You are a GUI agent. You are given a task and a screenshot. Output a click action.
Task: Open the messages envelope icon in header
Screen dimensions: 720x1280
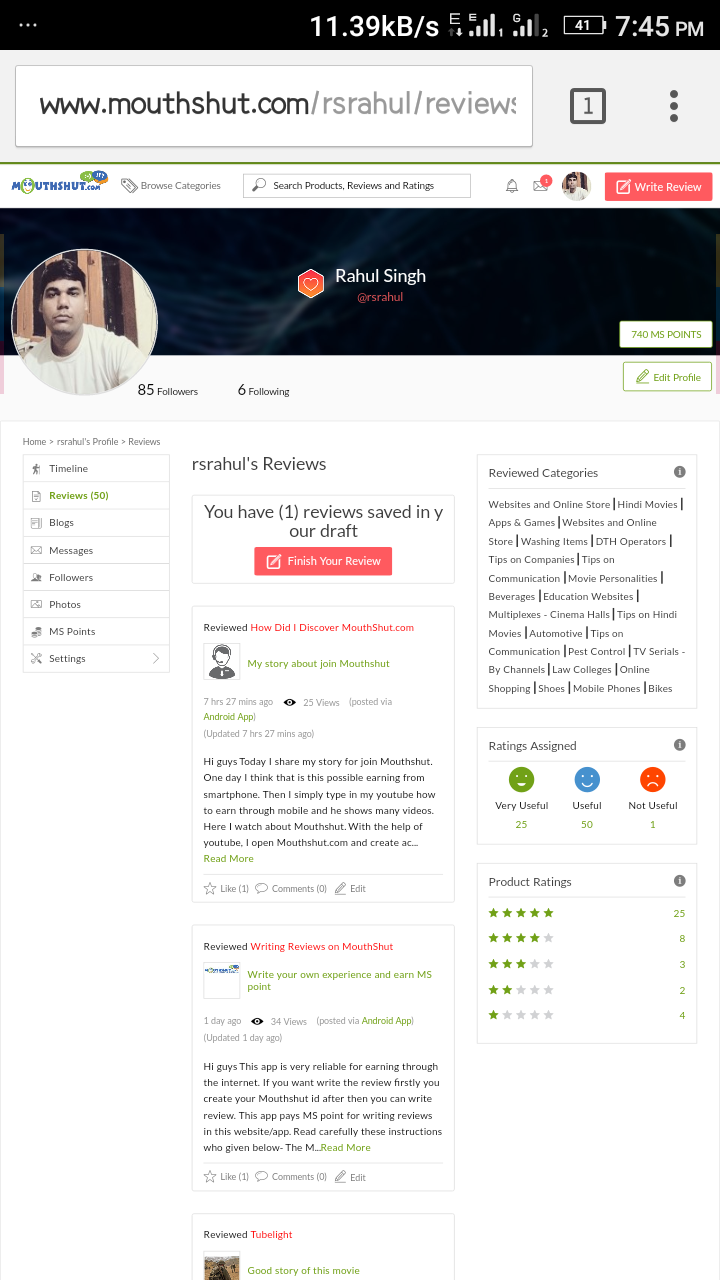541,186
